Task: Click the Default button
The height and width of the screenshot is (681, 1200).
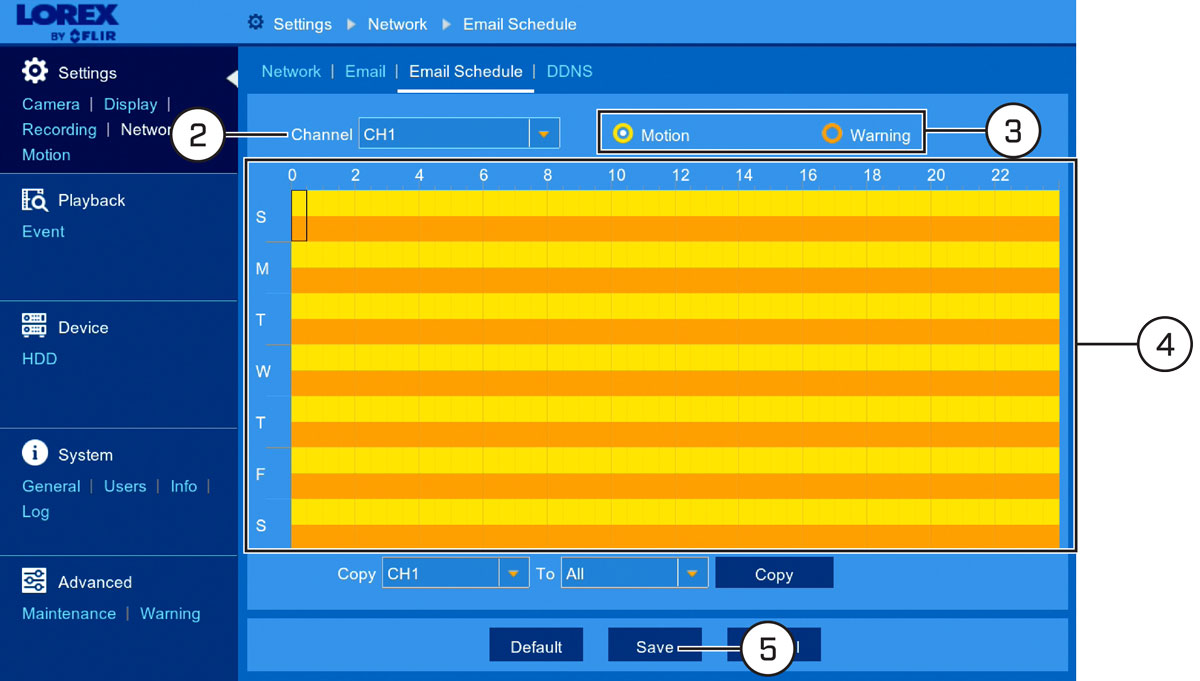Action: [536, 646]
